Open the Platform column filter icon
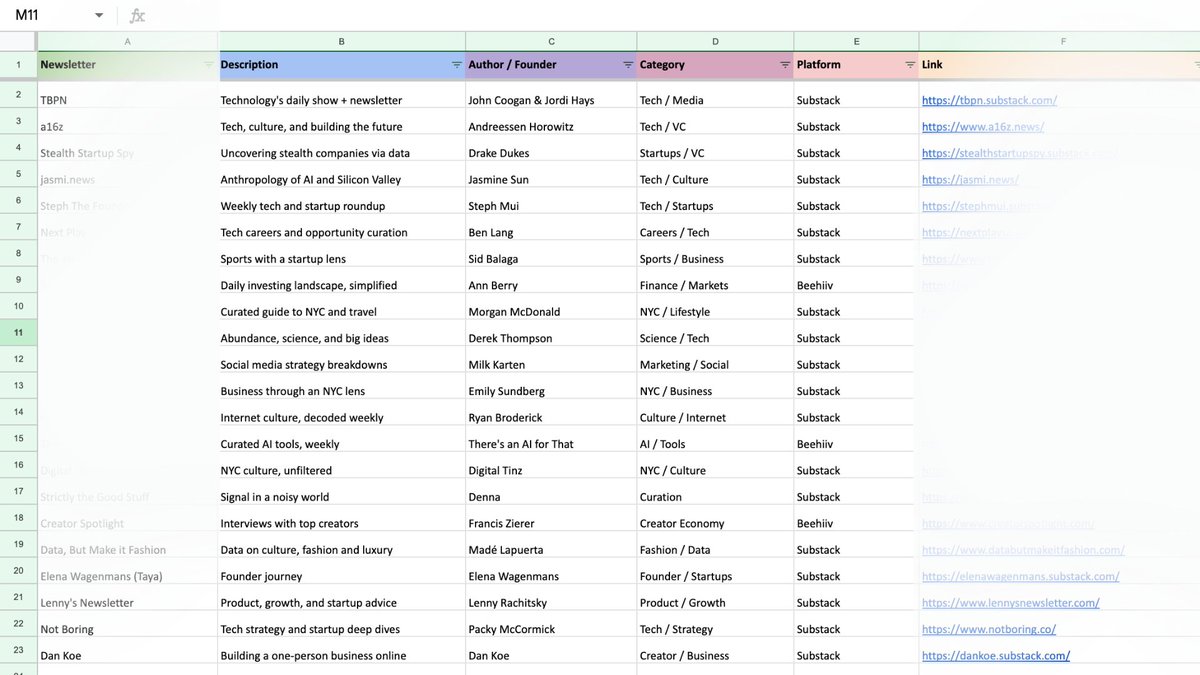The image size is (1200, 675). click(910, 65)
